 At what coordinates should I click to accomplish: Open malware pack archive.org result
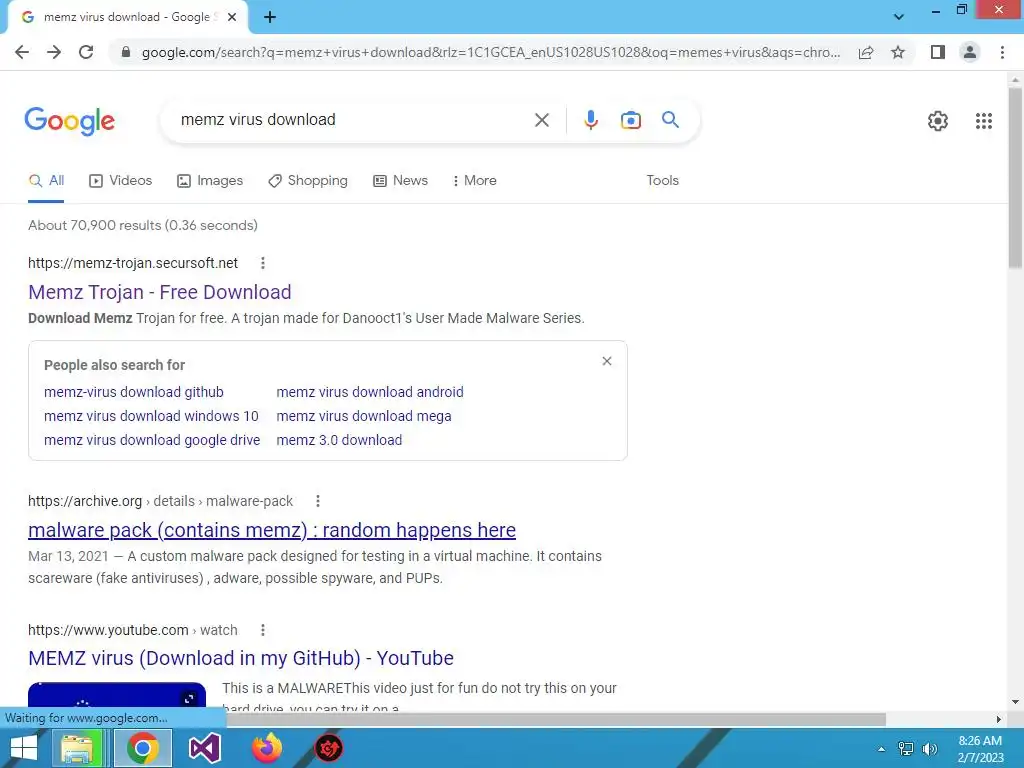coord(272,530)
